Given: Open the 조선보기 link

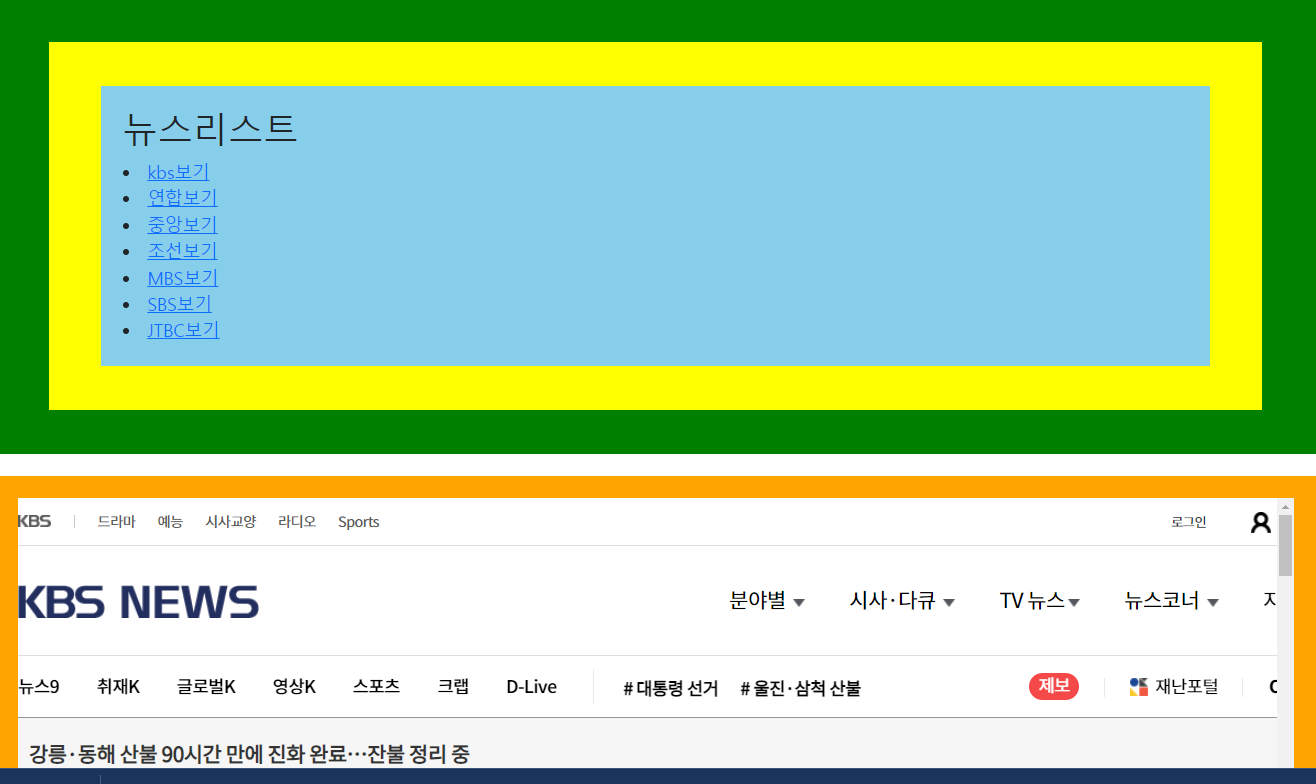Looking at the screenshot, I should tap(182, 251).
